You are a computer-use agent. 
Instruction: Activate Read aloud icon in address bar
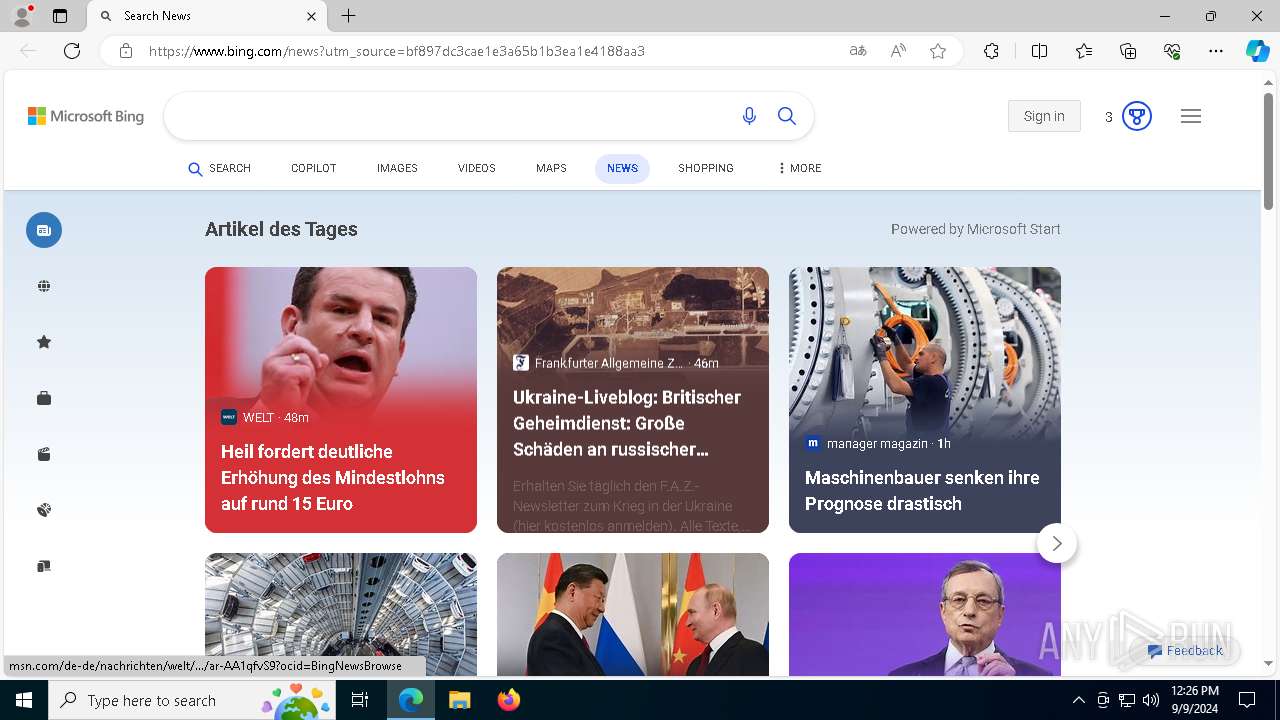(898, 51)
